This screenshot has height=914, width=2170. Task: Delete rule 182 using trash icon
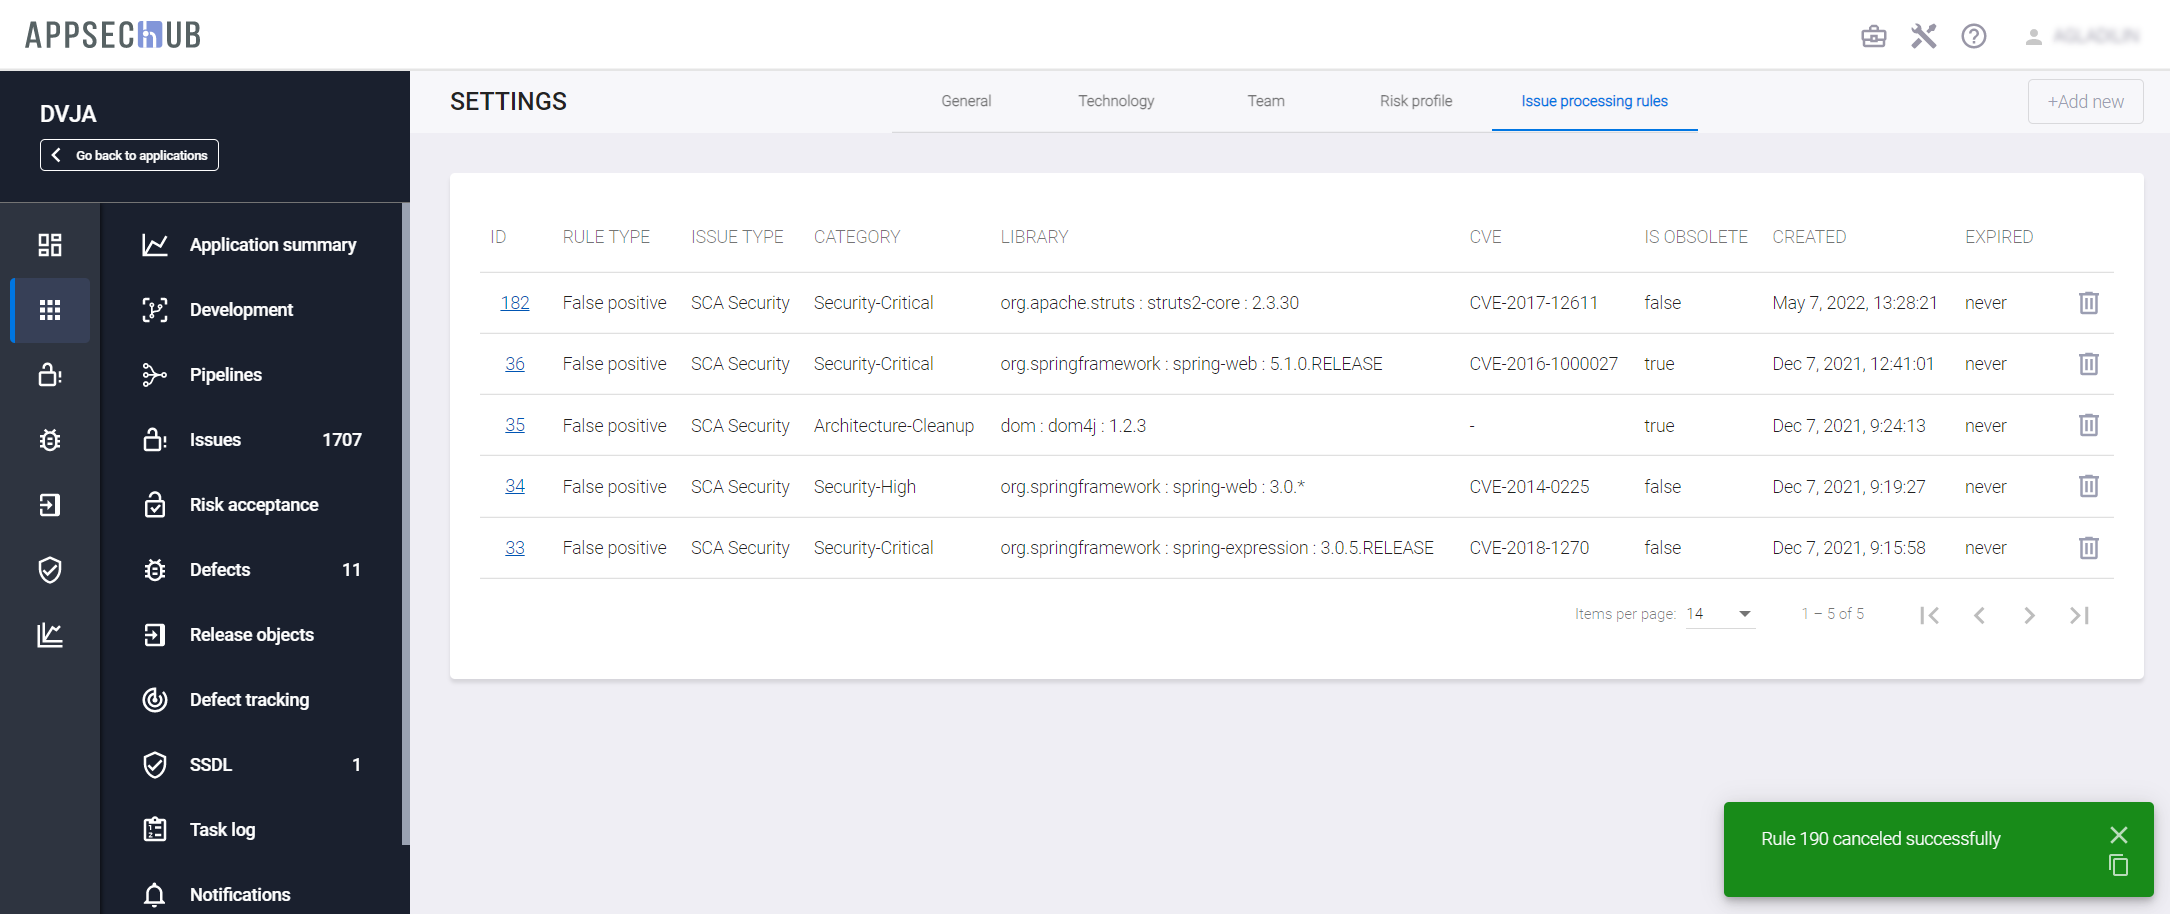coord(2088,303)
